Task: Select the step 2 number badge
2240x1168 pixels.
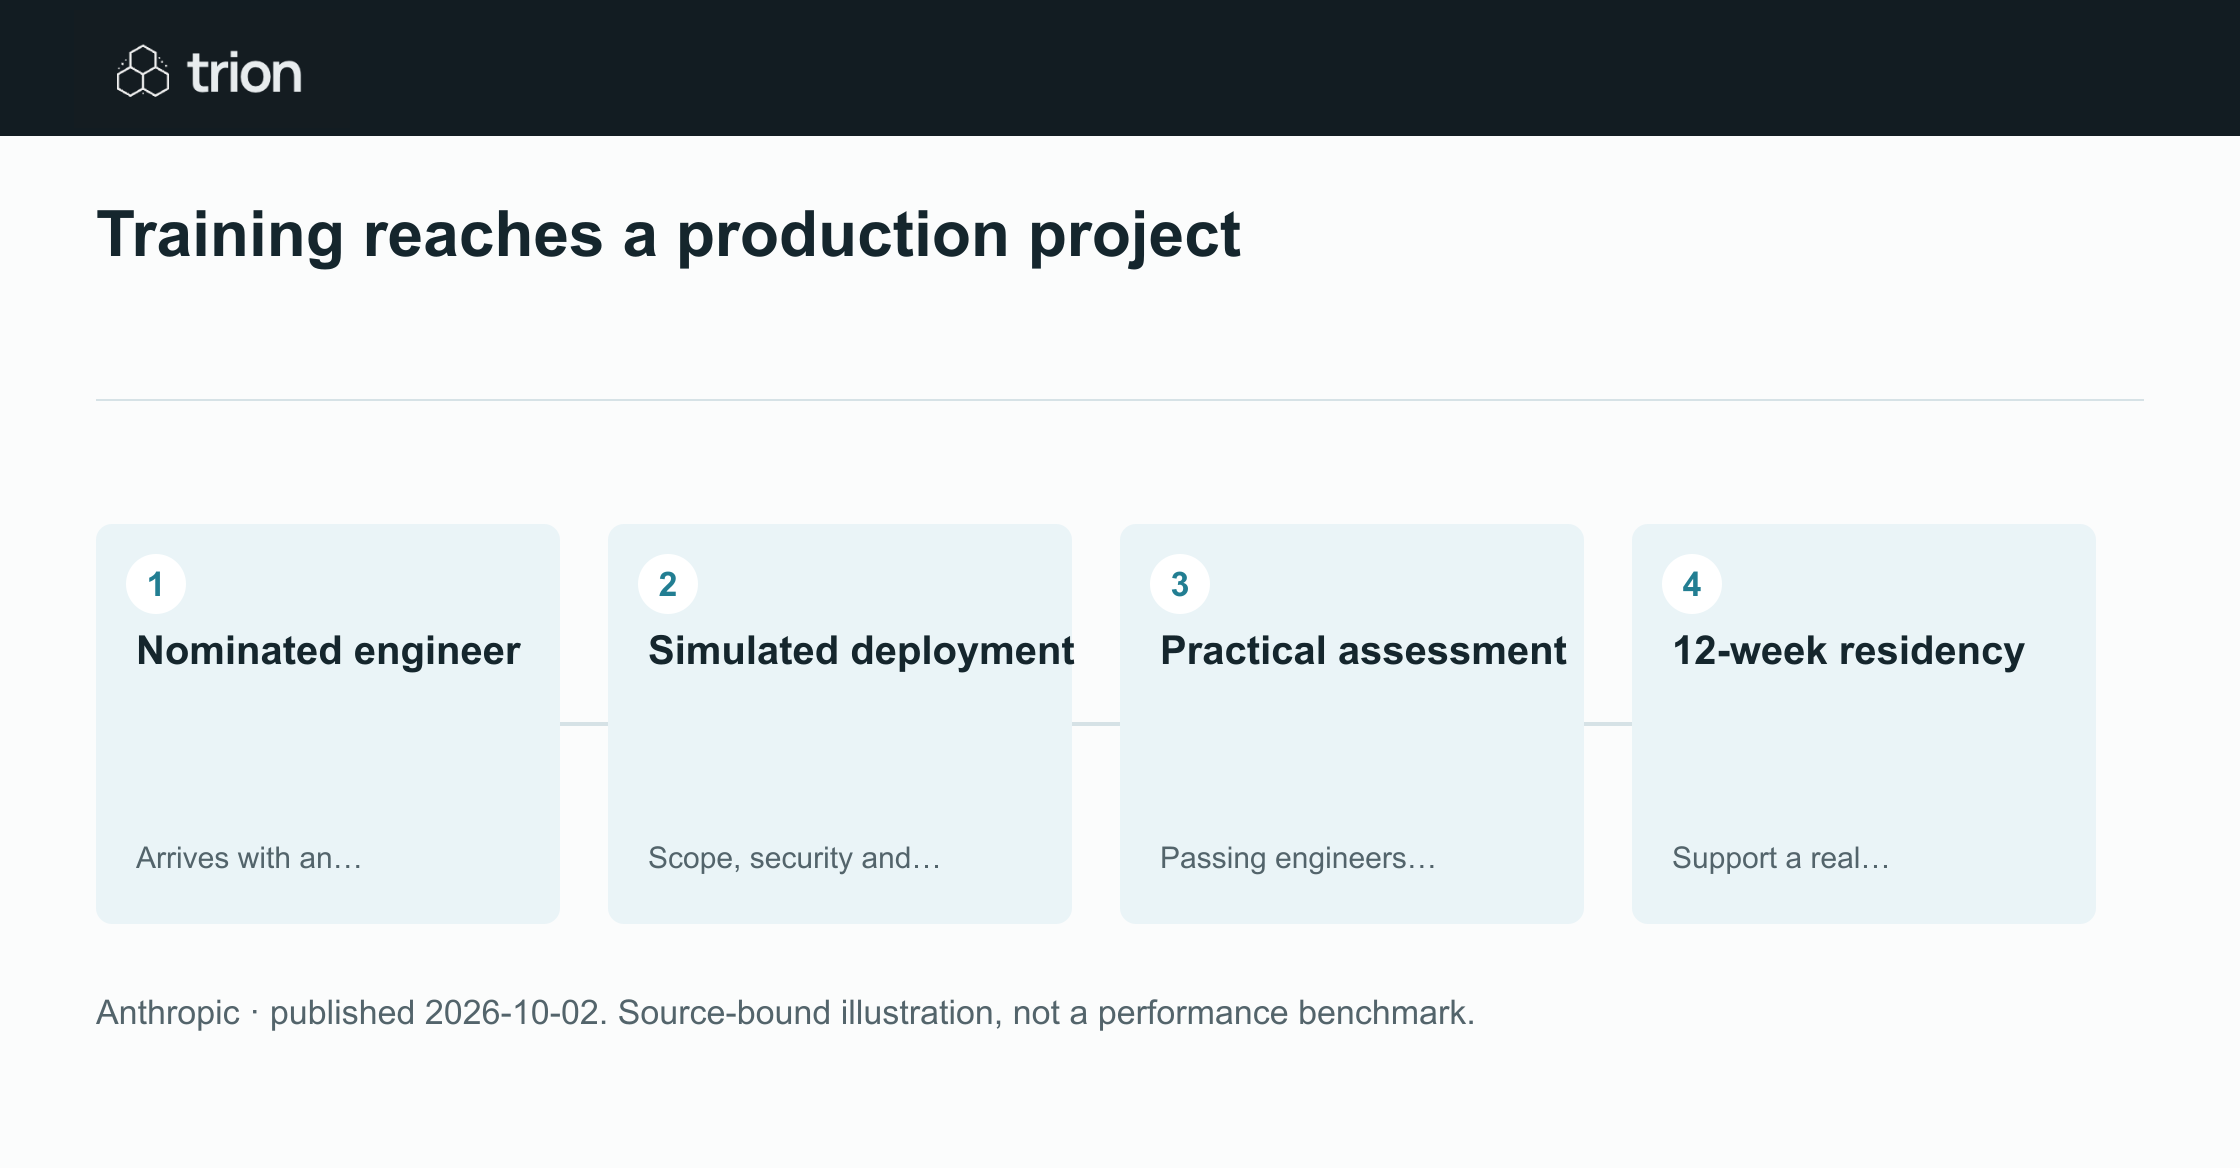Action: [668, 584]
